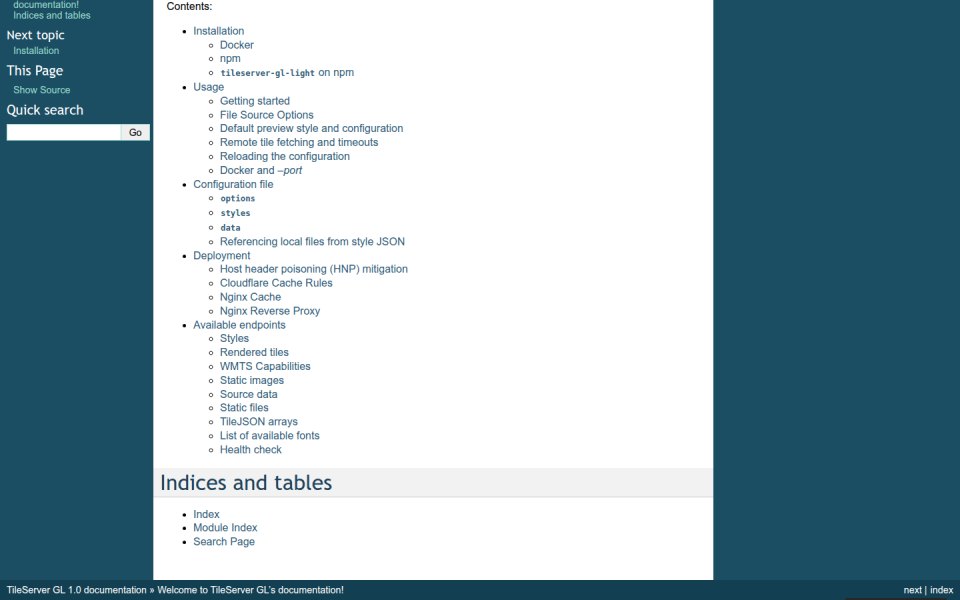
Task: Open Default preview style and configuration link
Action: [x=312, y=129]
